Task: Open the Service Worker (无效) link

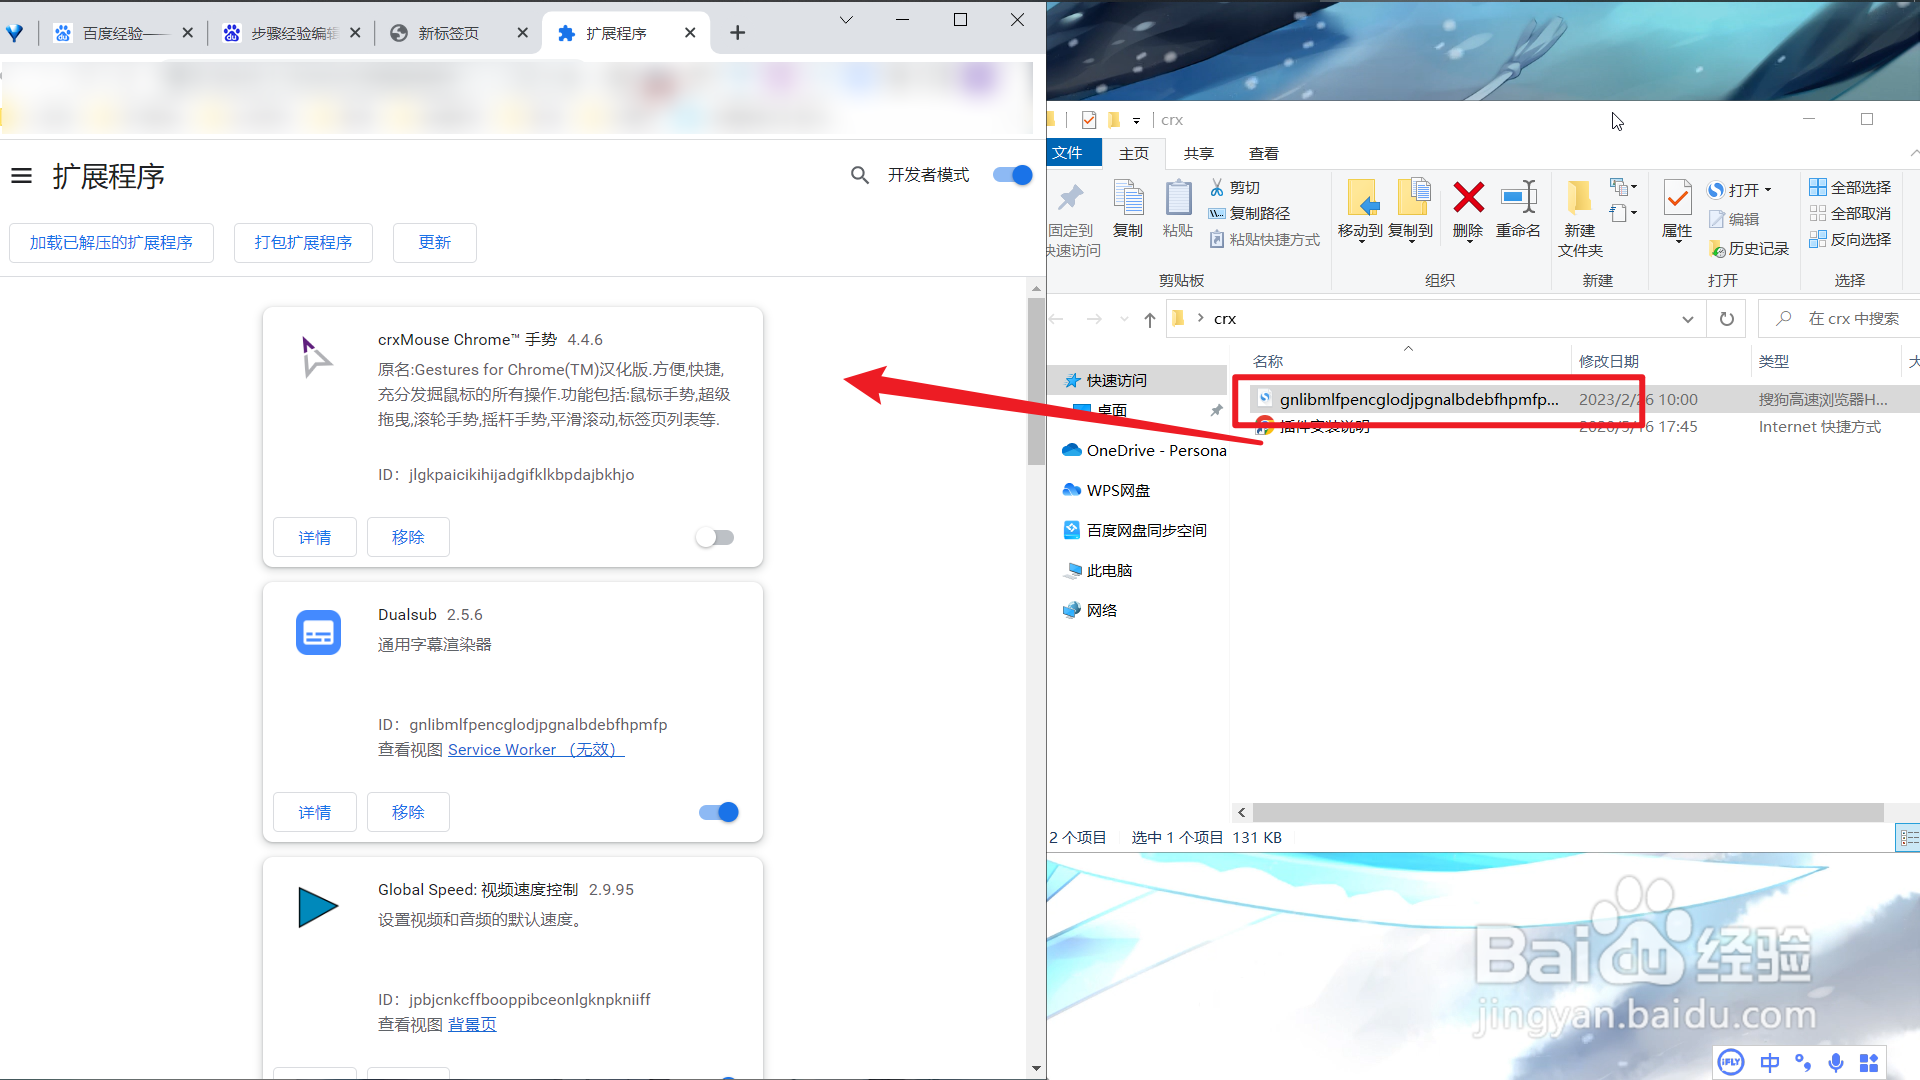Action: 536,750
